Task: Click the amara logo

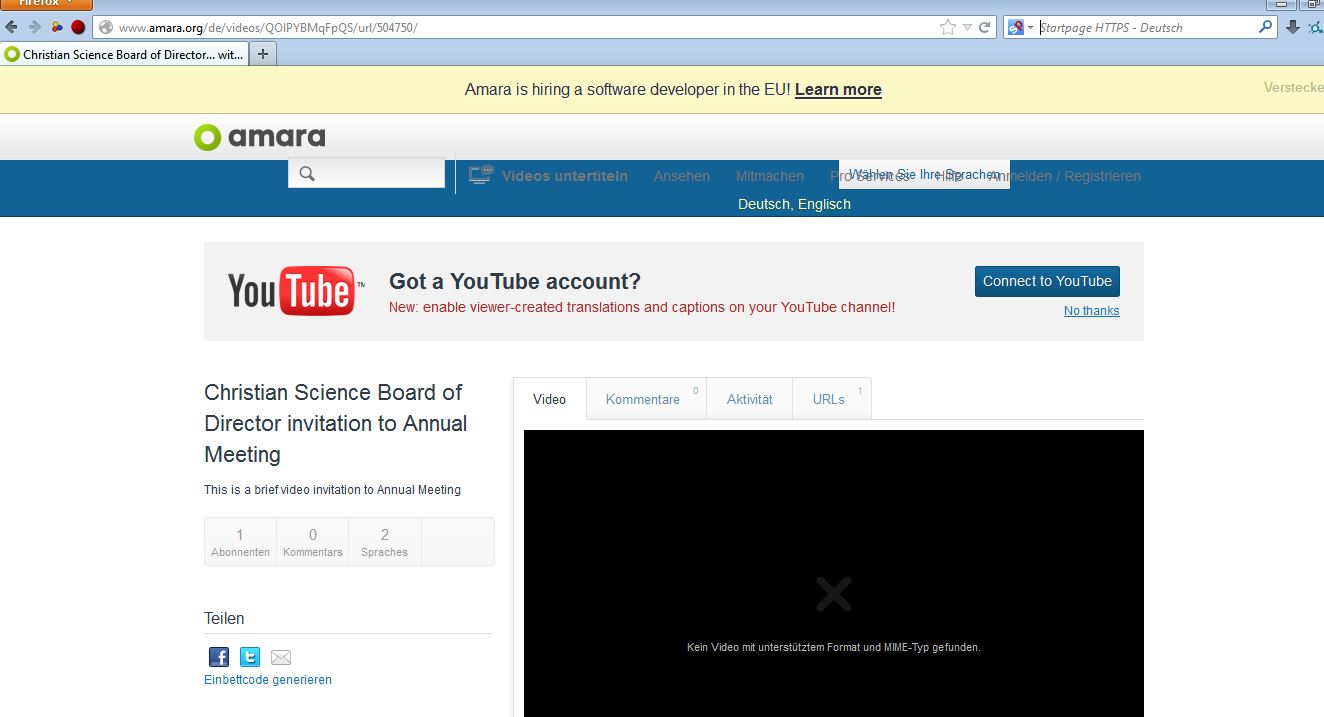Action: coord(260,137)
